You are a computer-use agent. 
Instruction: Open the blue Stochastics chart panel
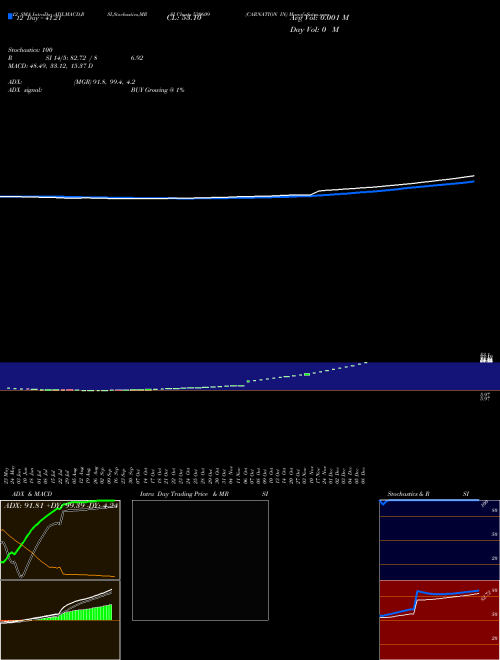439,540
